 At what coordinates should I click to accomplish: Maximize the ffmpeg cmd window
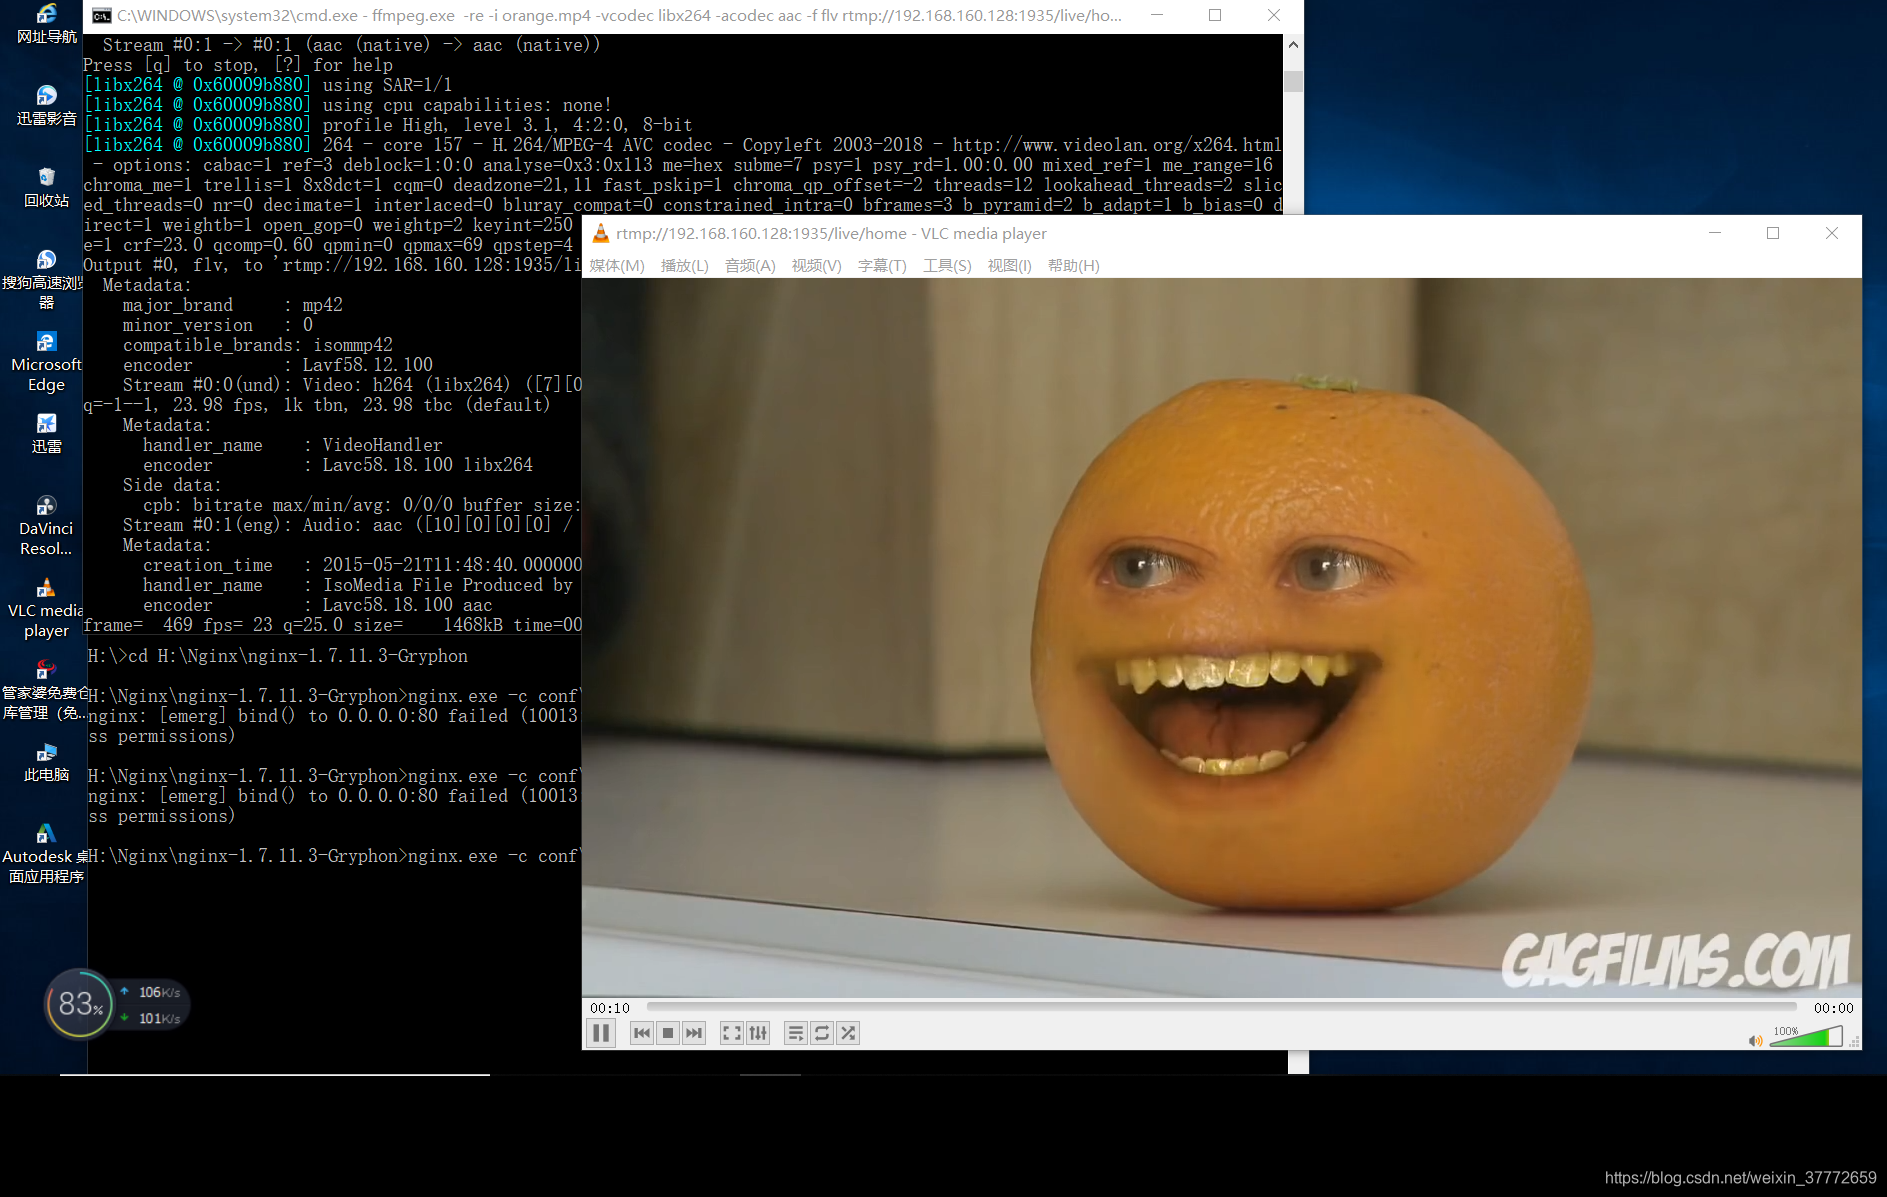click(1215, 15)
